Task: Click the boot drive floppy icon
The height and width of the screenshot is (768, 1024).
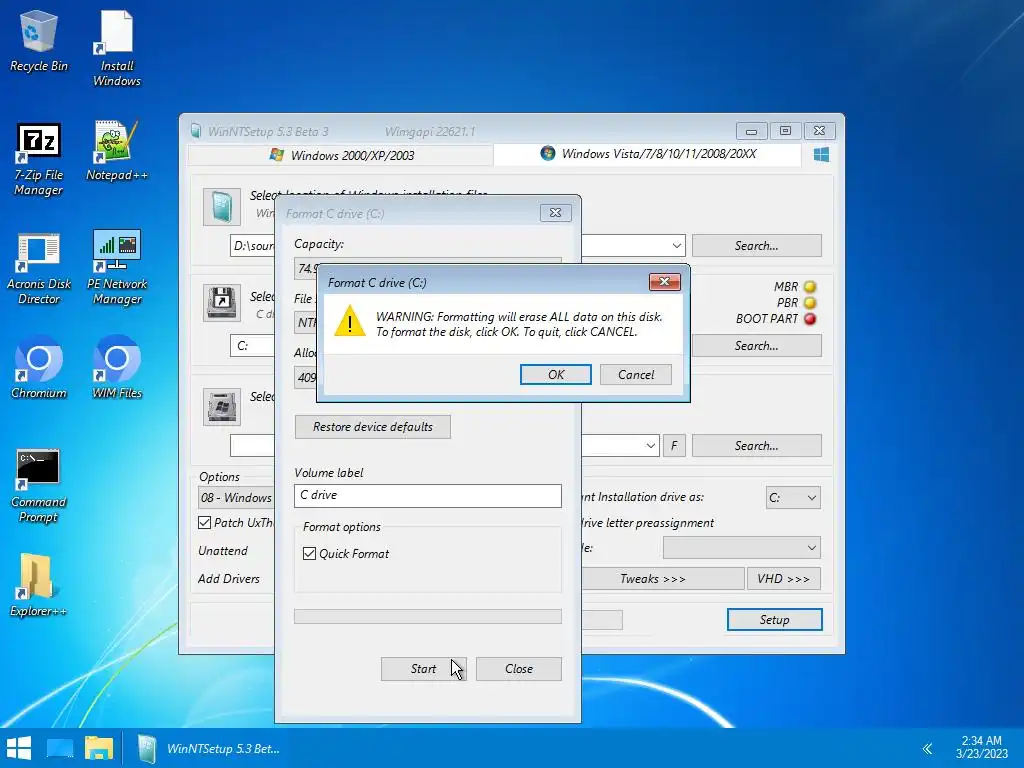Action: [221, 302]
